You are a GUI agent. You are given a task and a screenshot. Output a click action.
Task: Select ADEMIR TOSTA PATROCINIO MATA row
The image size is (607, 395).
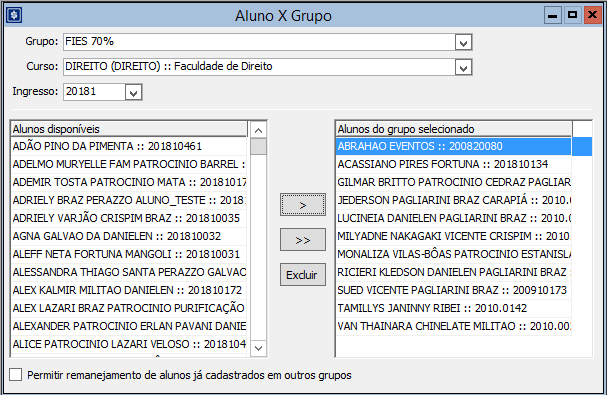[129, 182]
